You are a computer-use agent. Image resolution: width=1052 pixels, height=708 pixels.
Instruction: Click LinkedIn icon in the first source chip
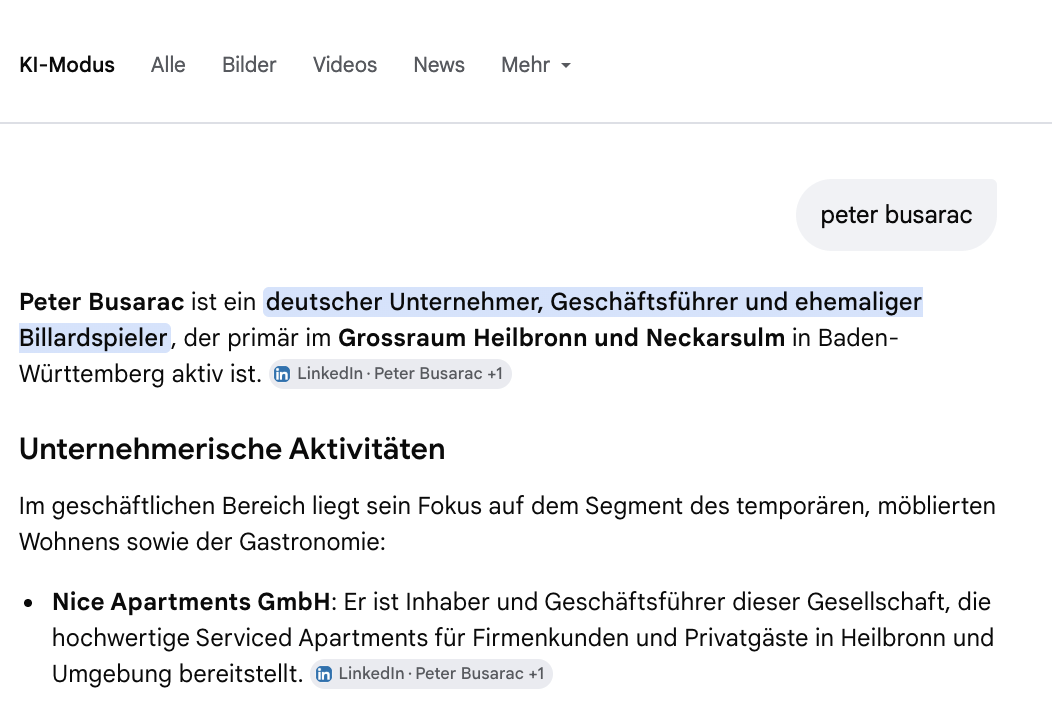click(x=282, y=374)
